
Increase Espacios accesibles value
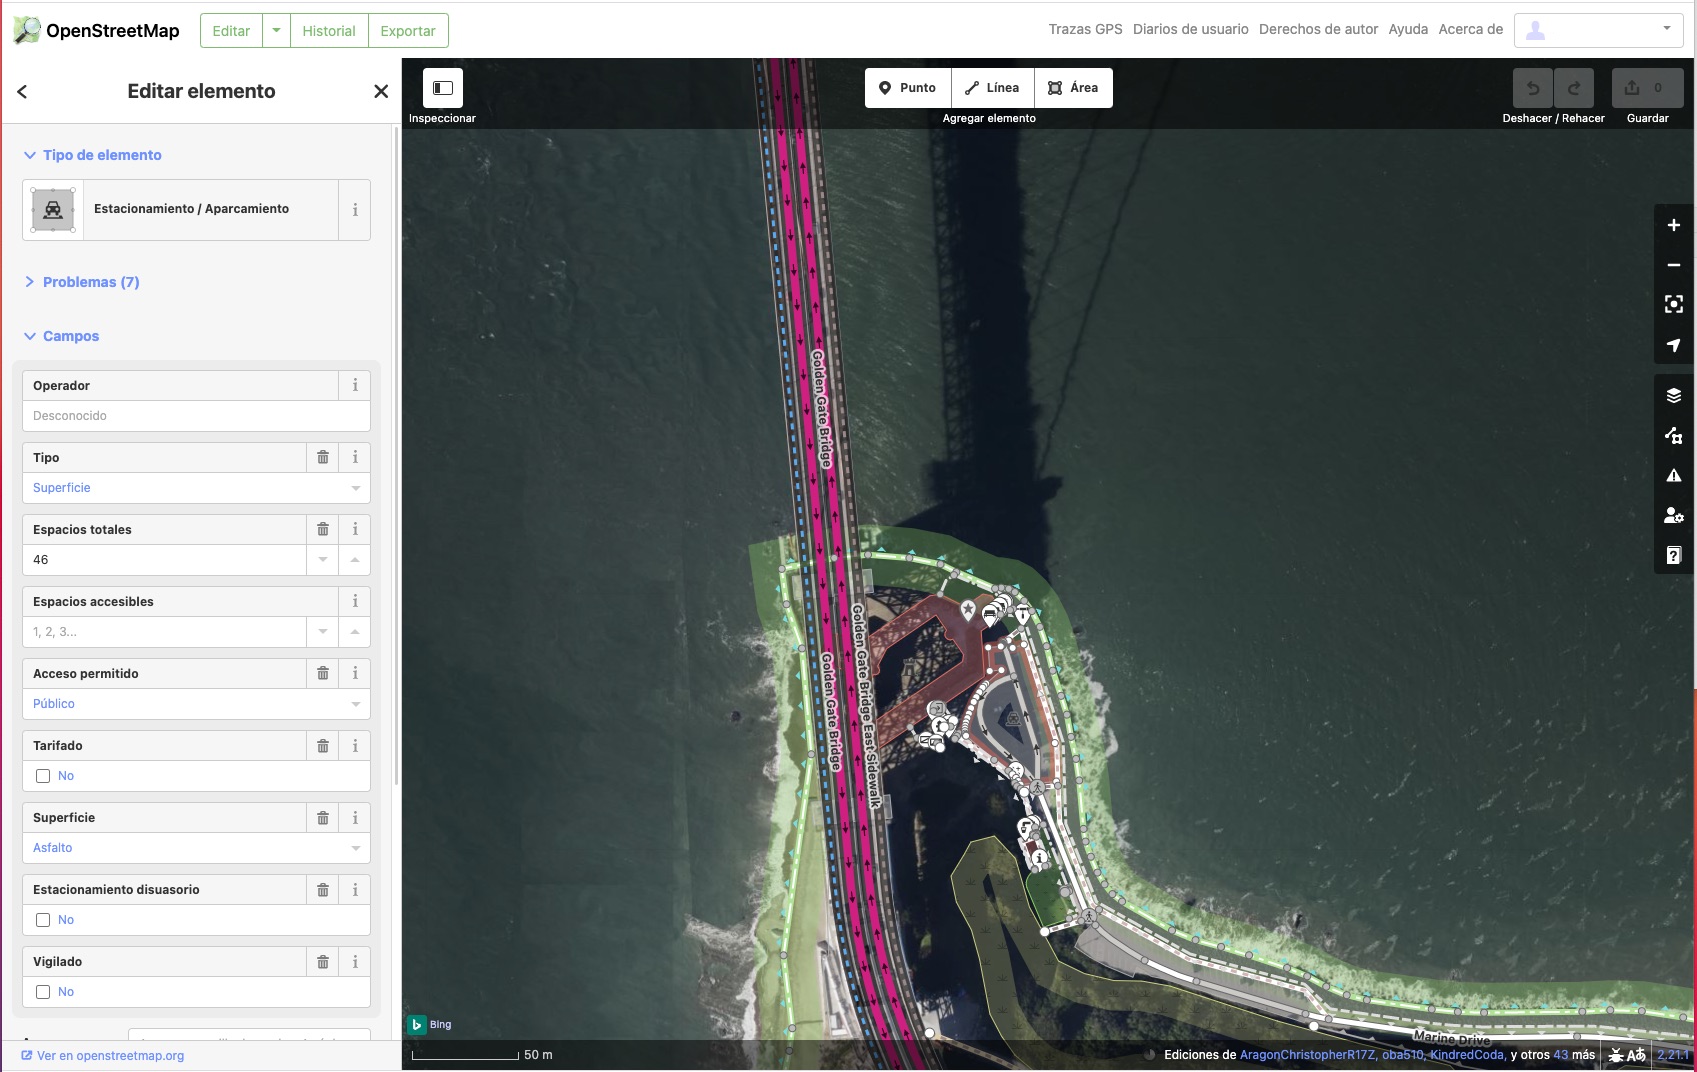tap(355, 632)
